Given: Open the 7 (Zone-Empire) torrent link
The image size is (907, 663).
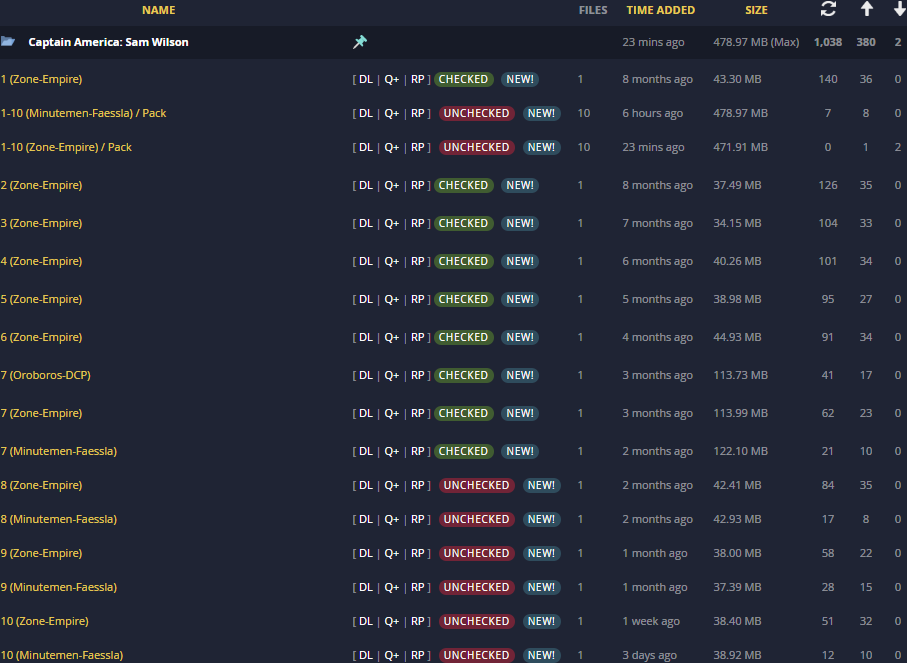Looking at the screenshot, I should point(42,414).
